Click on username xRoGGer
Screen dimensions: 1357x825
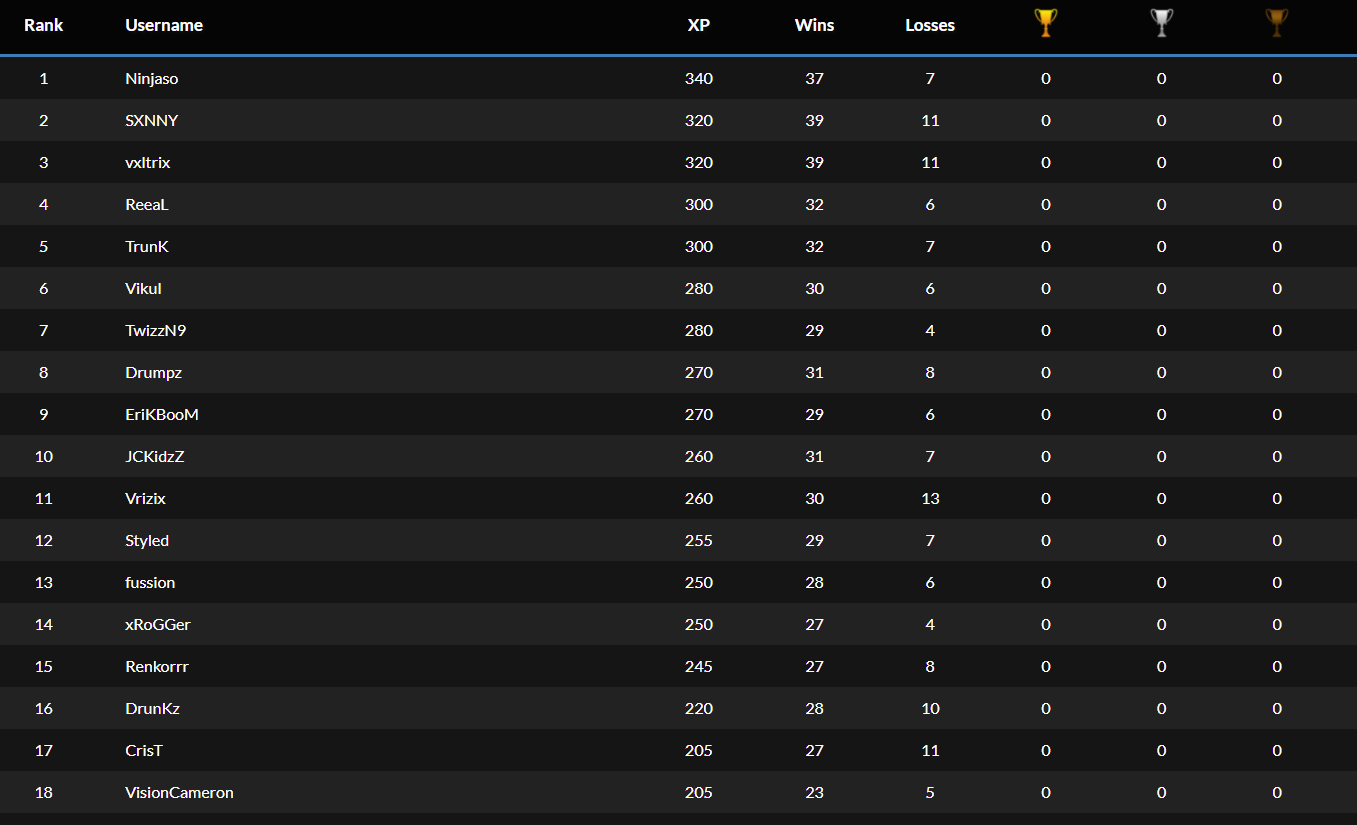tap(158, 624)
